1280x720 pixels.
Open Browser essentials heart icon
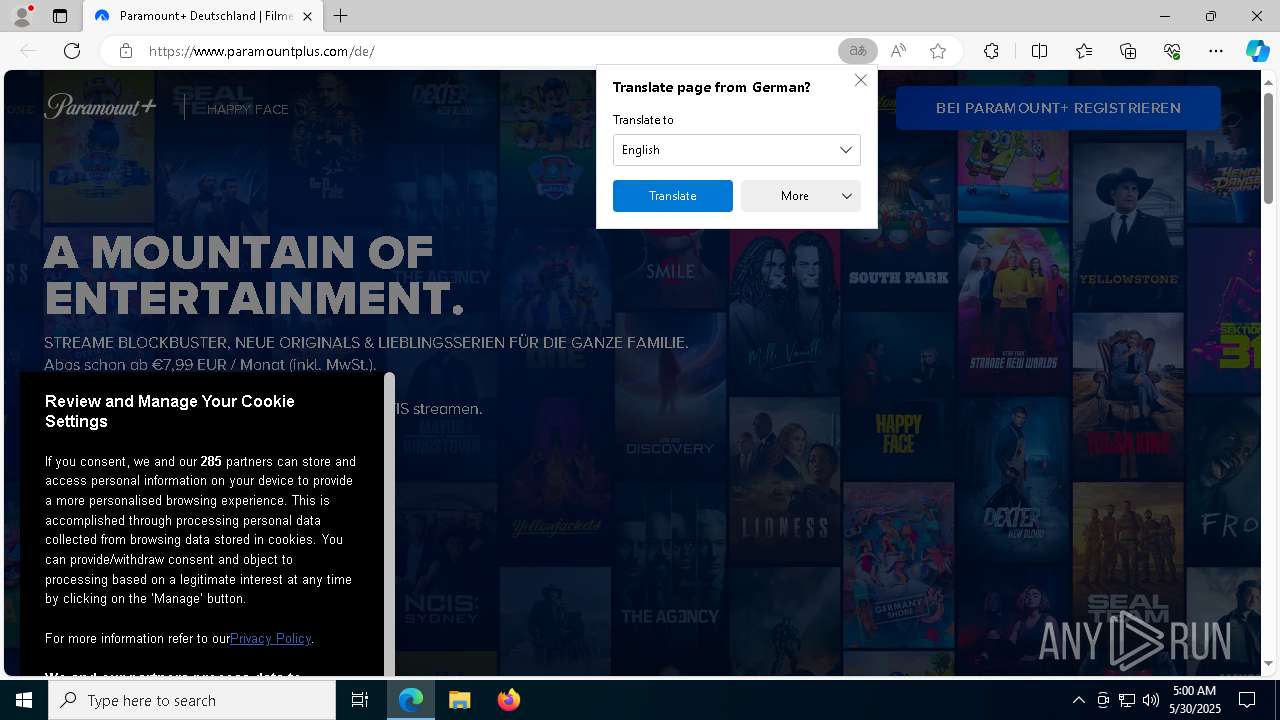coord(1172,51)
